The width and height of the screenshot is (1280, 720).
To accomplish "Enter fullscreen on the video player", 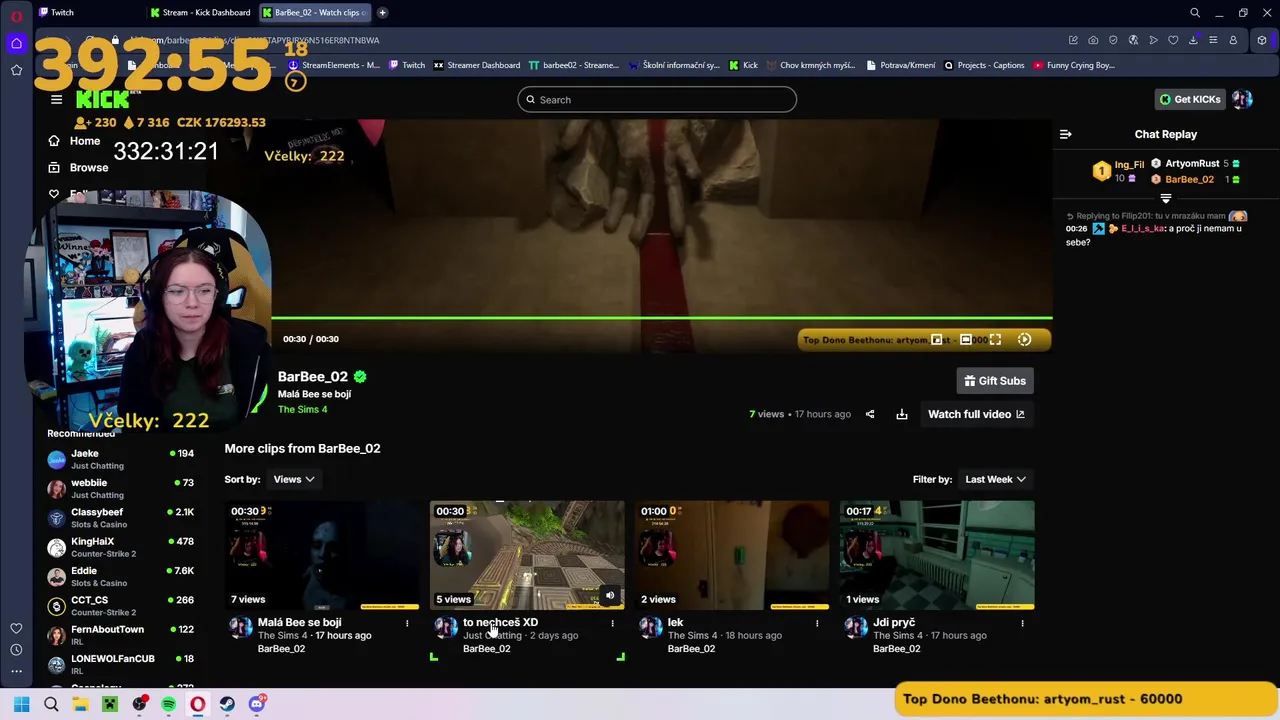I will [x=995, y=340].
